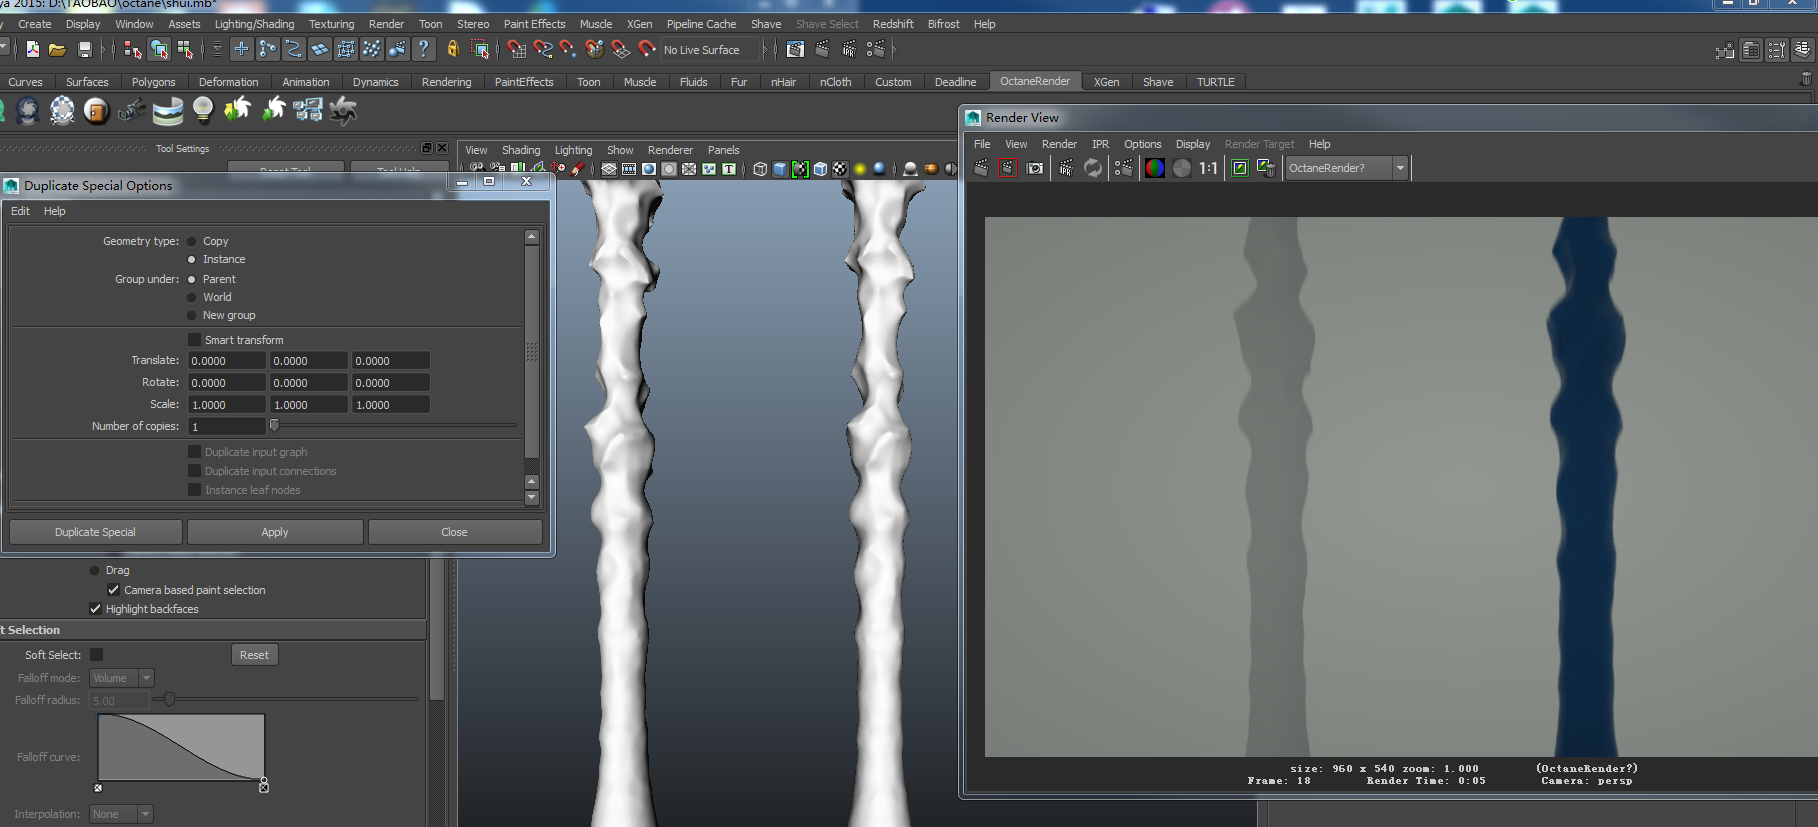The height and width of the screenshot is (827, 1818).
Task: Open the No Live Surface field
Action: point(711,50)
